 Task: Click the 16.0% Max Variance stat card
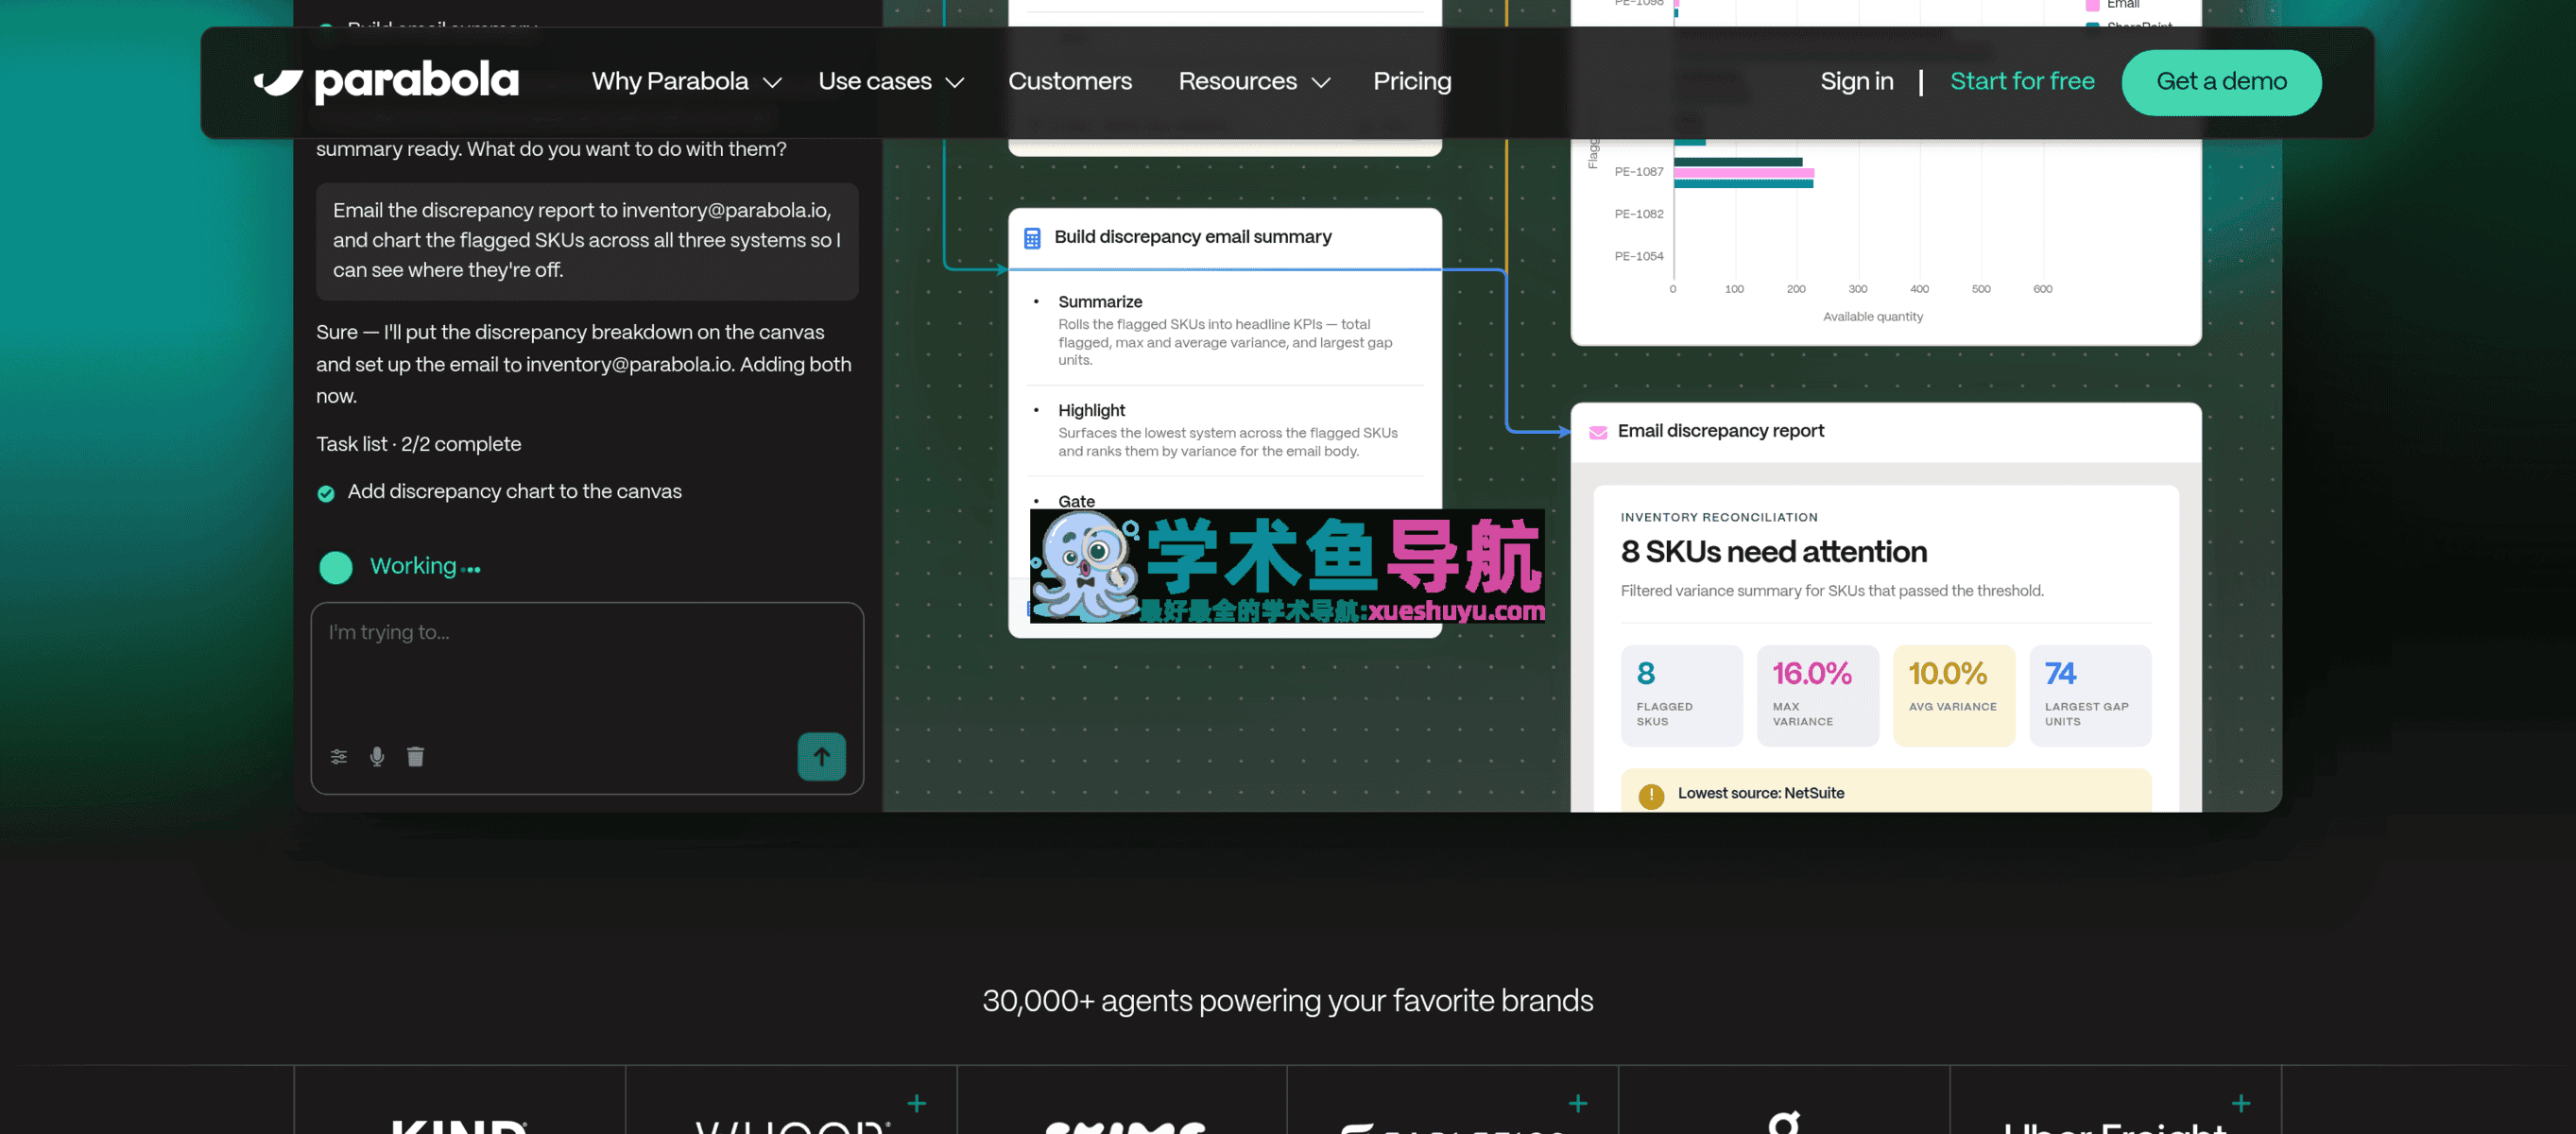pyautogui.click(x=1817, y=695)
